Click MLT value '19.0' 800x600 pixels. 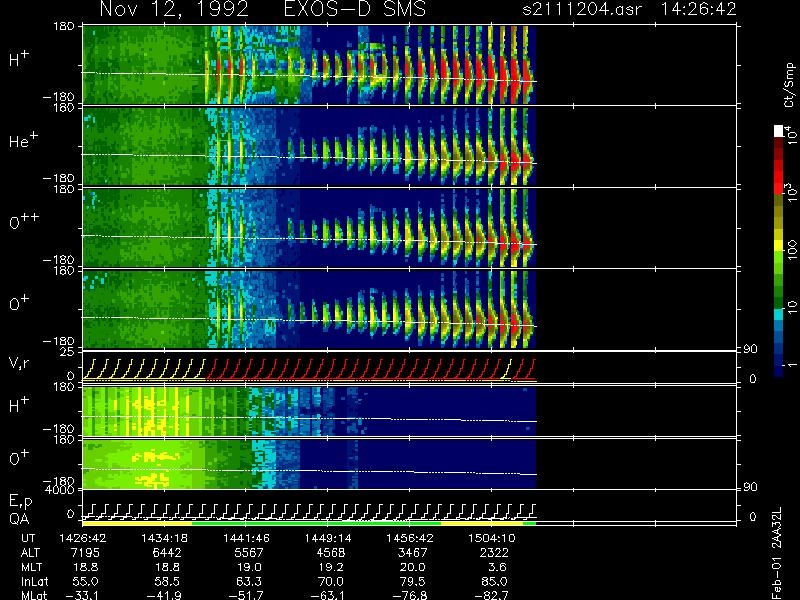[x=249, y=567]
